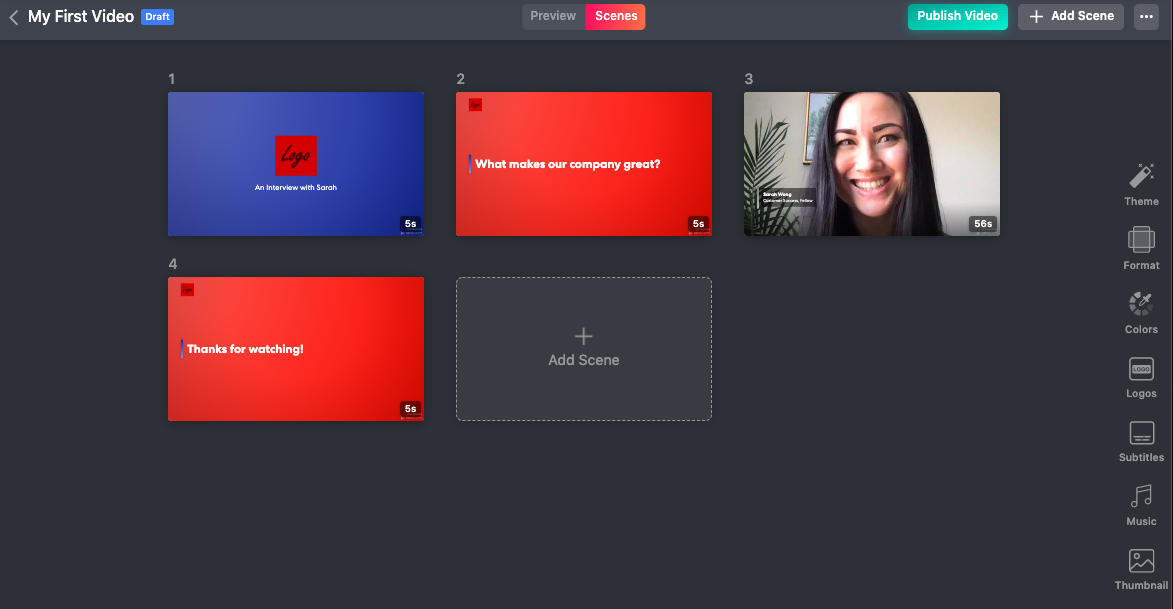Image resolution: width=1173 pixels, height=609 pixels.
Task: Open the Subtitles panel icon
Action: pos(1141,441)
